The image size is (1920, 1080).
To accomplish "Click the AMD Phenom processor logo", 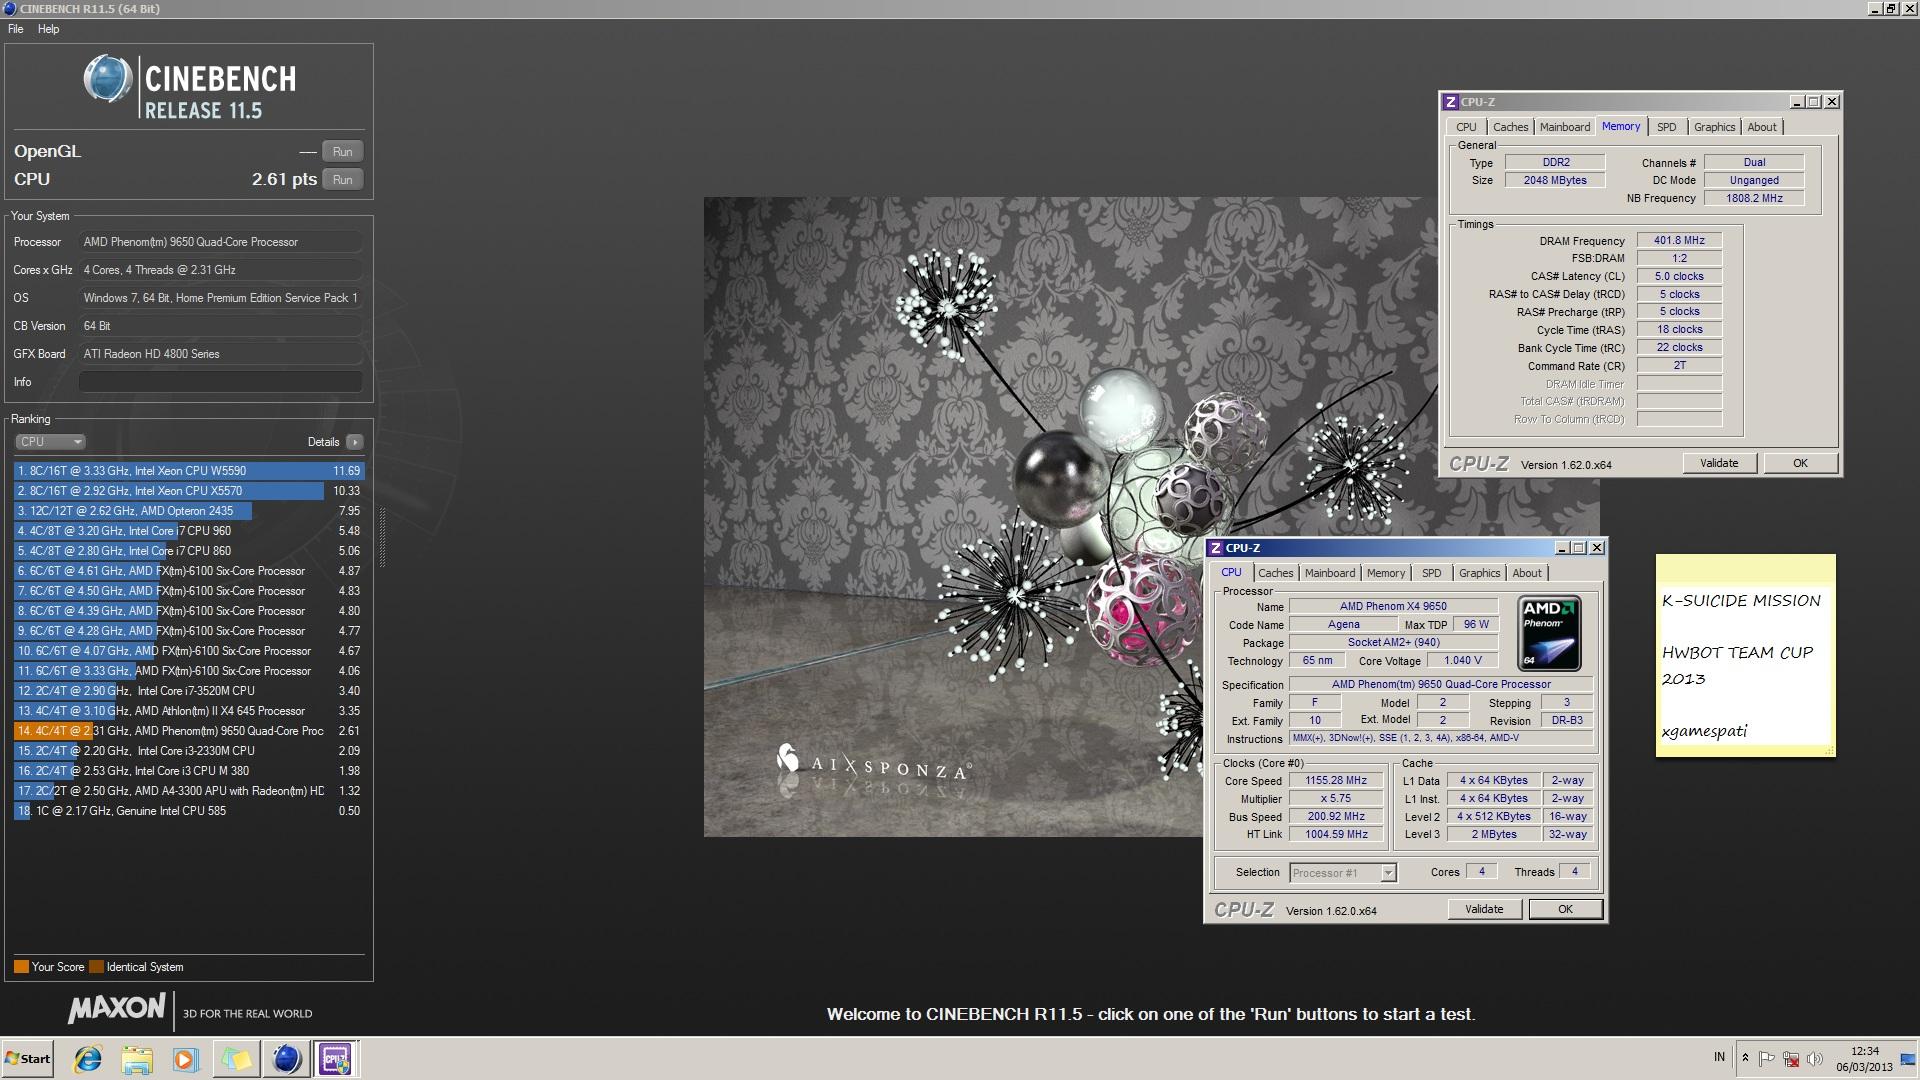I will click(x=1550, y=633).
